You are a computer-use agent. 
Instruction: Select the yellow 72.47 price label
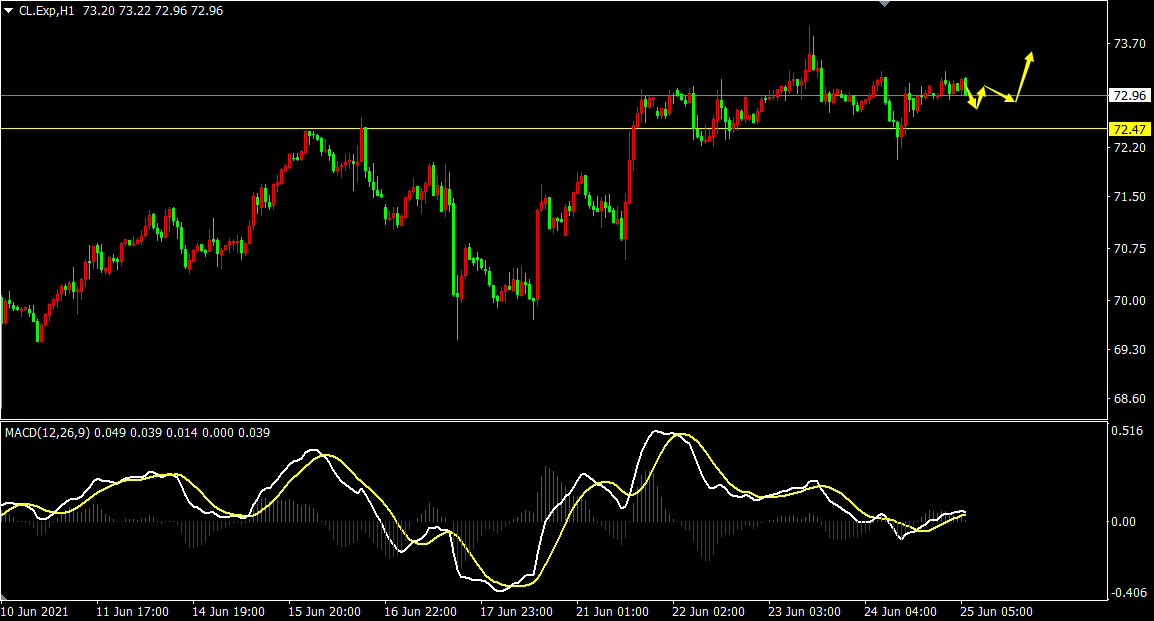[x=1130, y=129]
